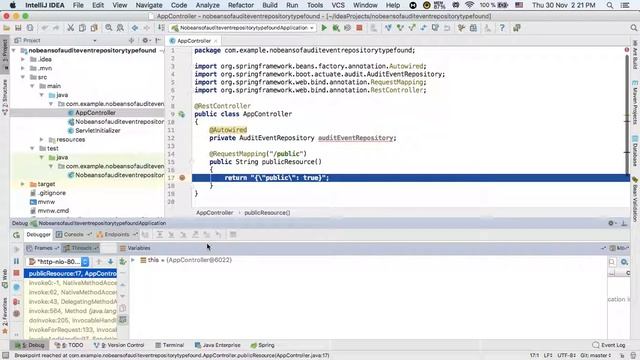Viewport: 640px width, 360px height.
Task: Select the AppController editor tab
Action: [194, 41]
